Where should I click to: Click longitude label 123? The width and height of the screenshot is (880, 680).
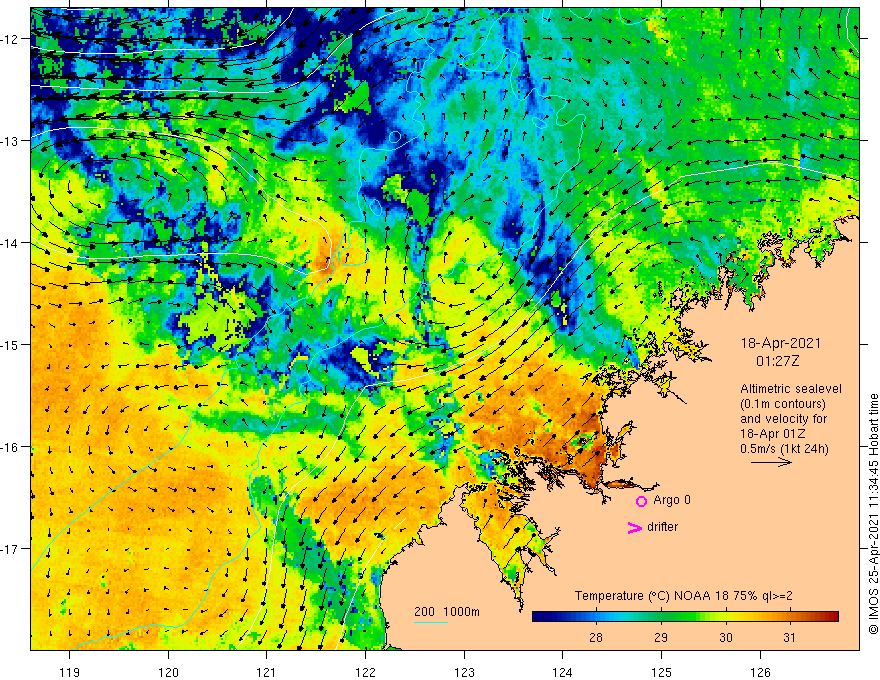pos(464,672)
